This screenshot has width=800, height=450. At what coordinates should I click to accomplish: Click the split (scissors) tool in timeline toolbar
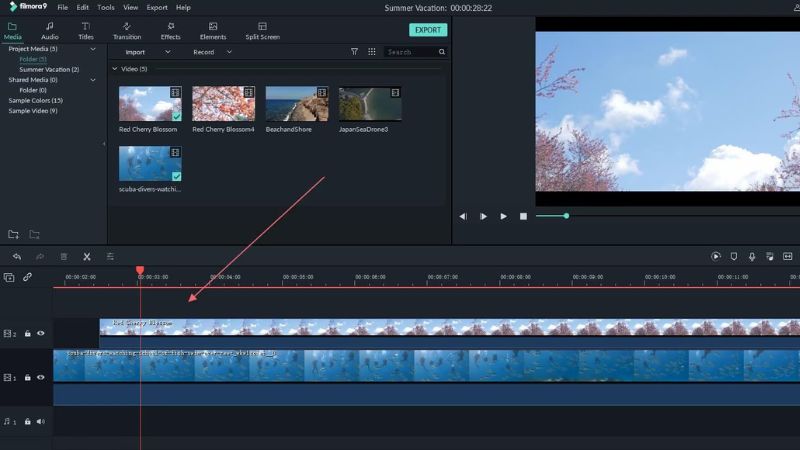pyautogui.click(x=87, y=257)
